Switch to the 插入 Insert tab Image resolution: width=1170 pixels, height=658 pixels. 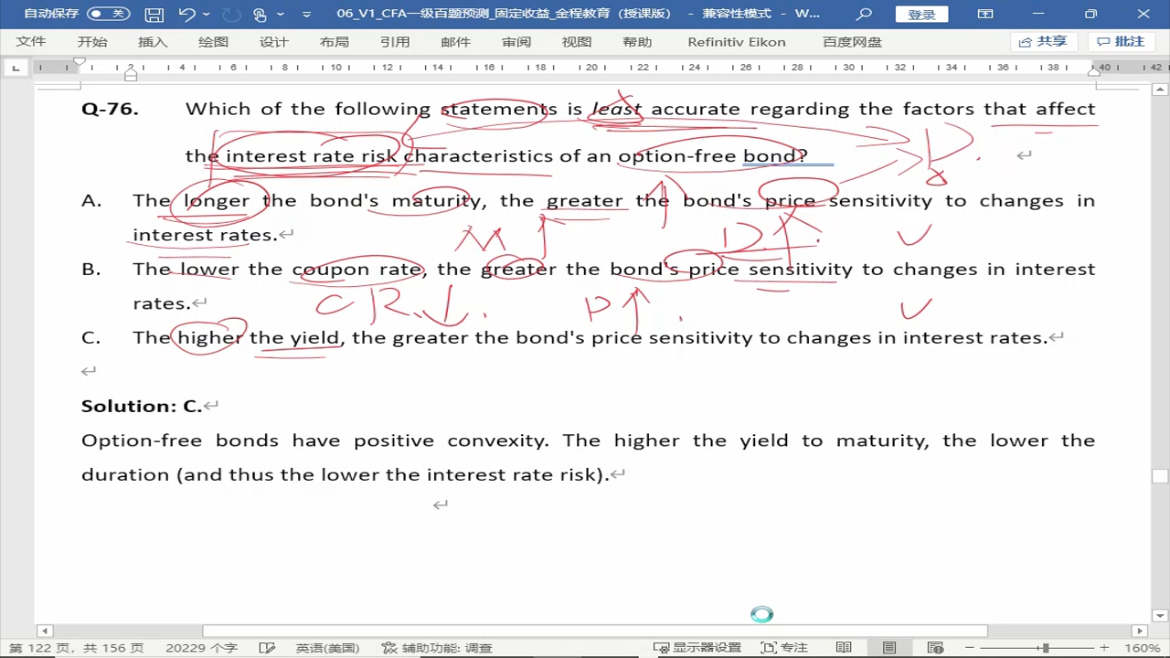152,42
